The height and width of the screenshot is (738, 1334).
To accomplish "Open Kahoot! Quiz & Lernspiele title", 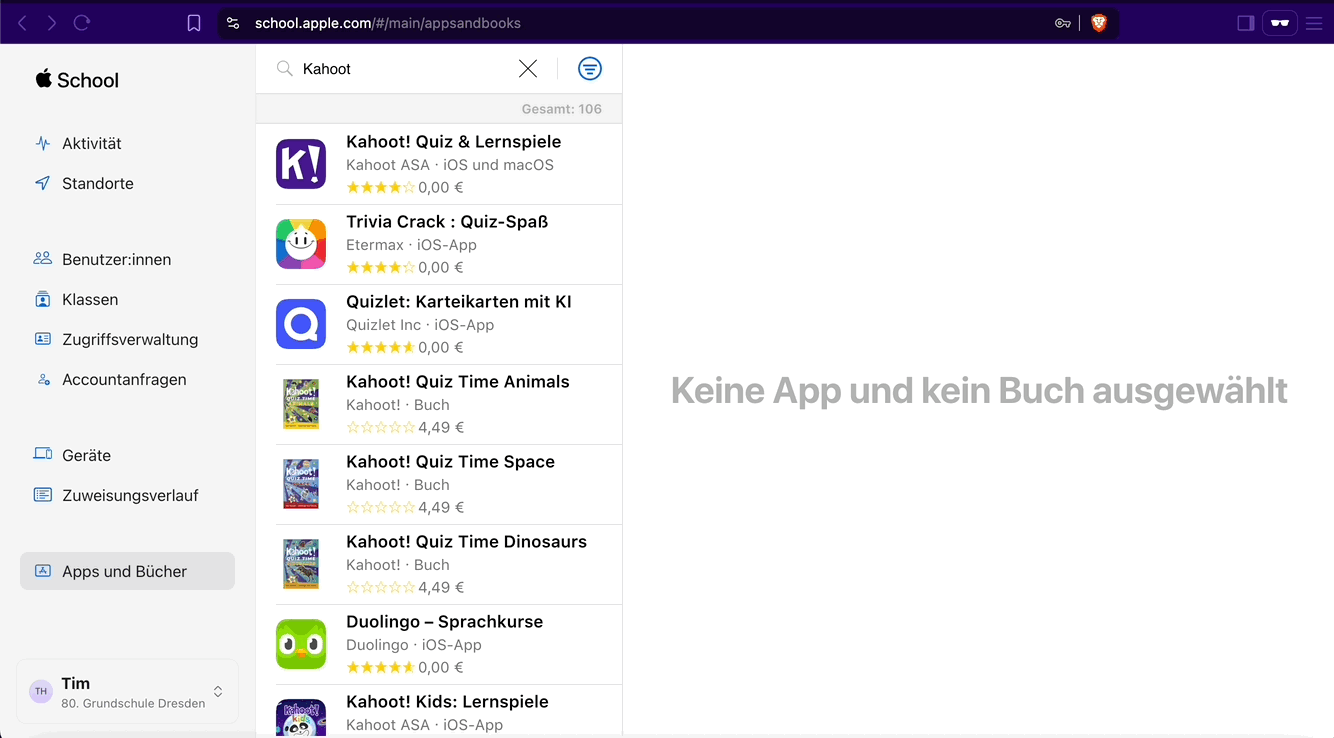I will 454,142.
